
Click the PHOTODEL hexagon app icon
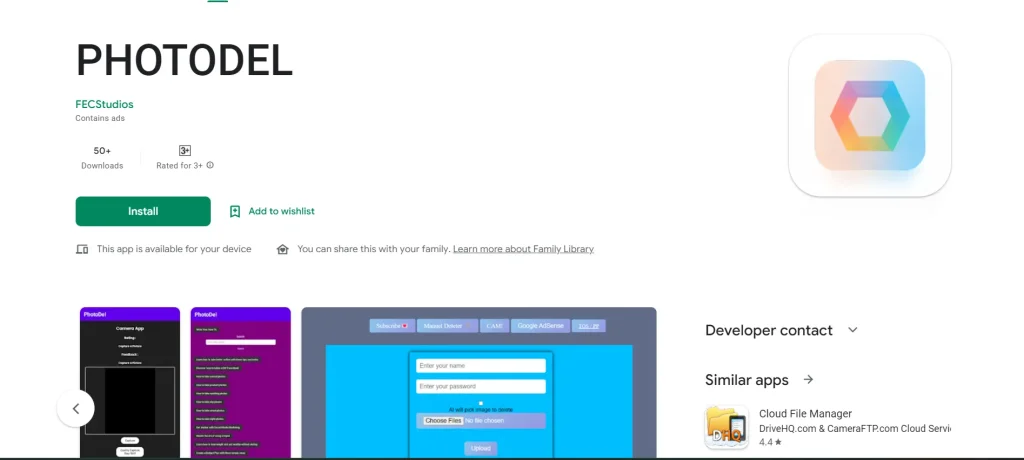coord(869,114)
